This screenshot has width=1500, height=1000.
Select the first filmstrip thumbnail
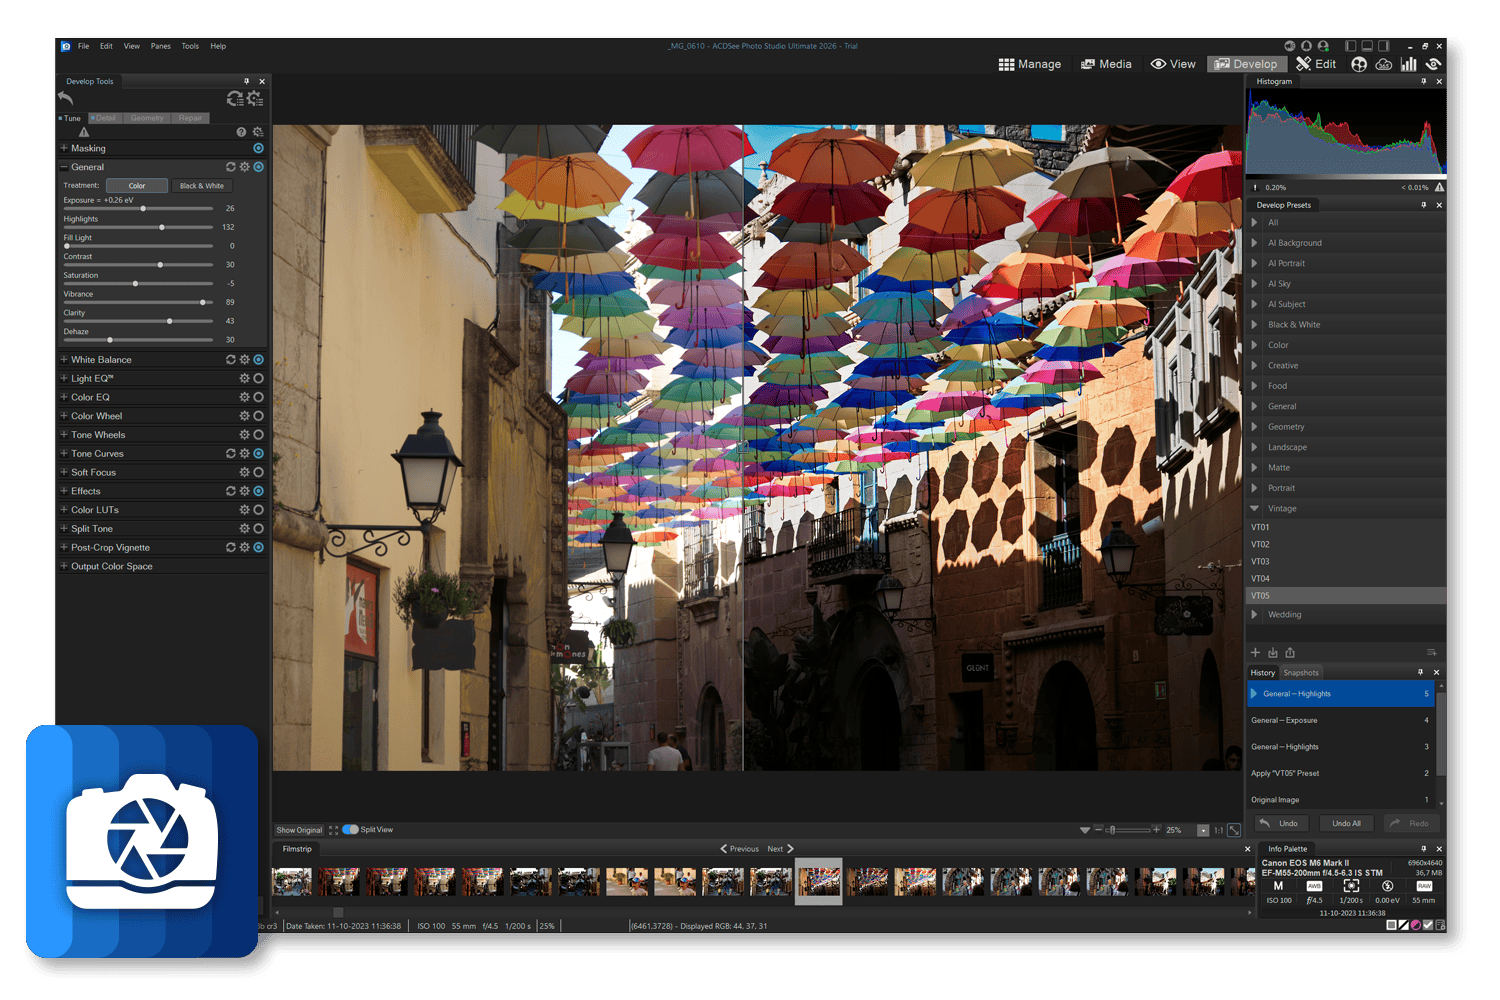coord(292,881)
